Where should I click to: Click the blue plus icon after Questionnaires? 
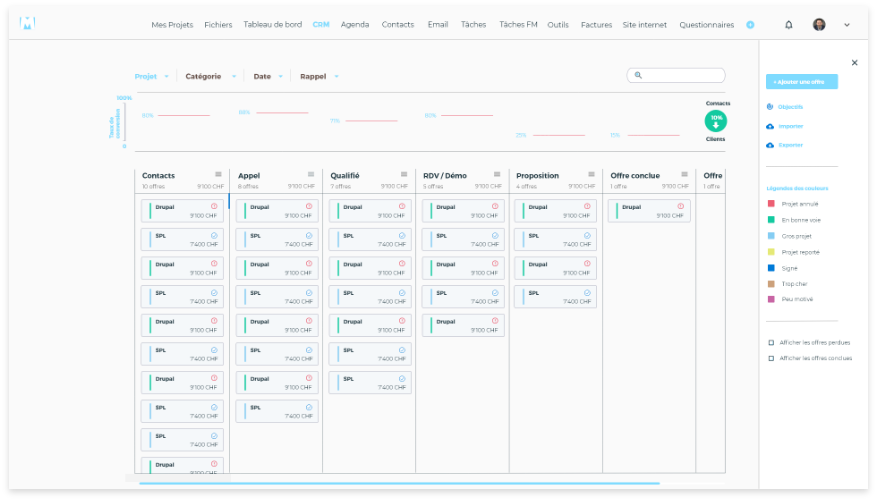coord(750,25)
